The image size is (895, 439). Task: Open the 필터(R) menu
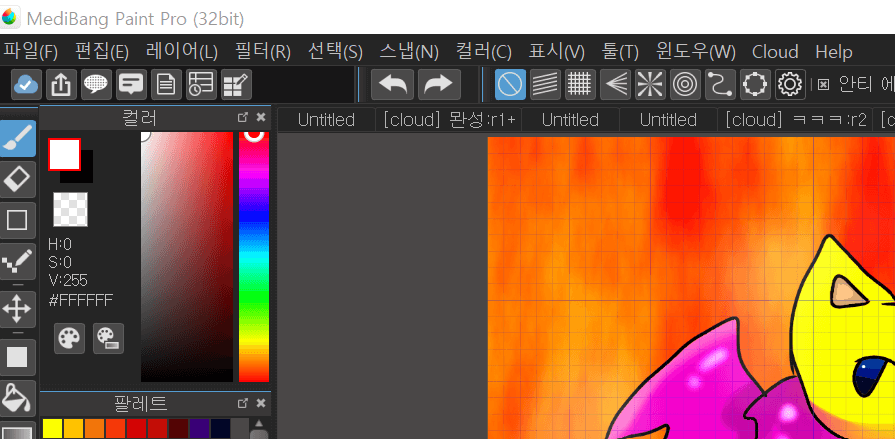click(x=263, y=52)
